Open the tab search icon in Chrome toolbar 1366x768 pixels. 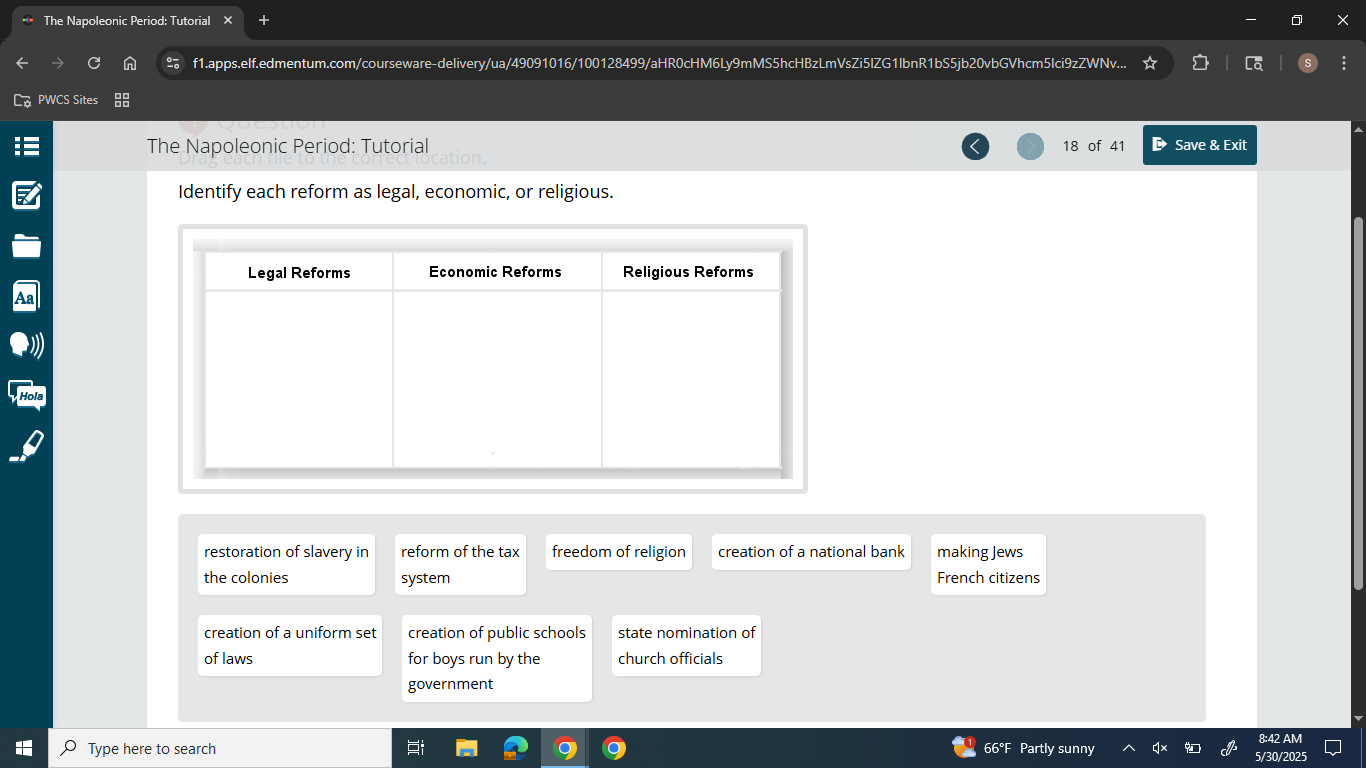pos(1254,63)
